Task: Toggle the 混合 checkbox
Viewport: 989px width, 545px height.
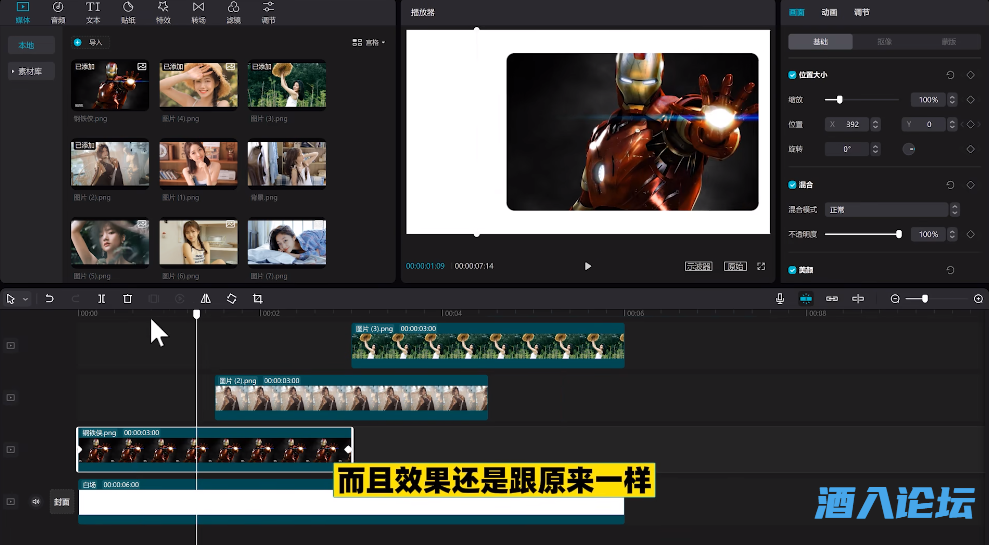Action: (793, 185)
